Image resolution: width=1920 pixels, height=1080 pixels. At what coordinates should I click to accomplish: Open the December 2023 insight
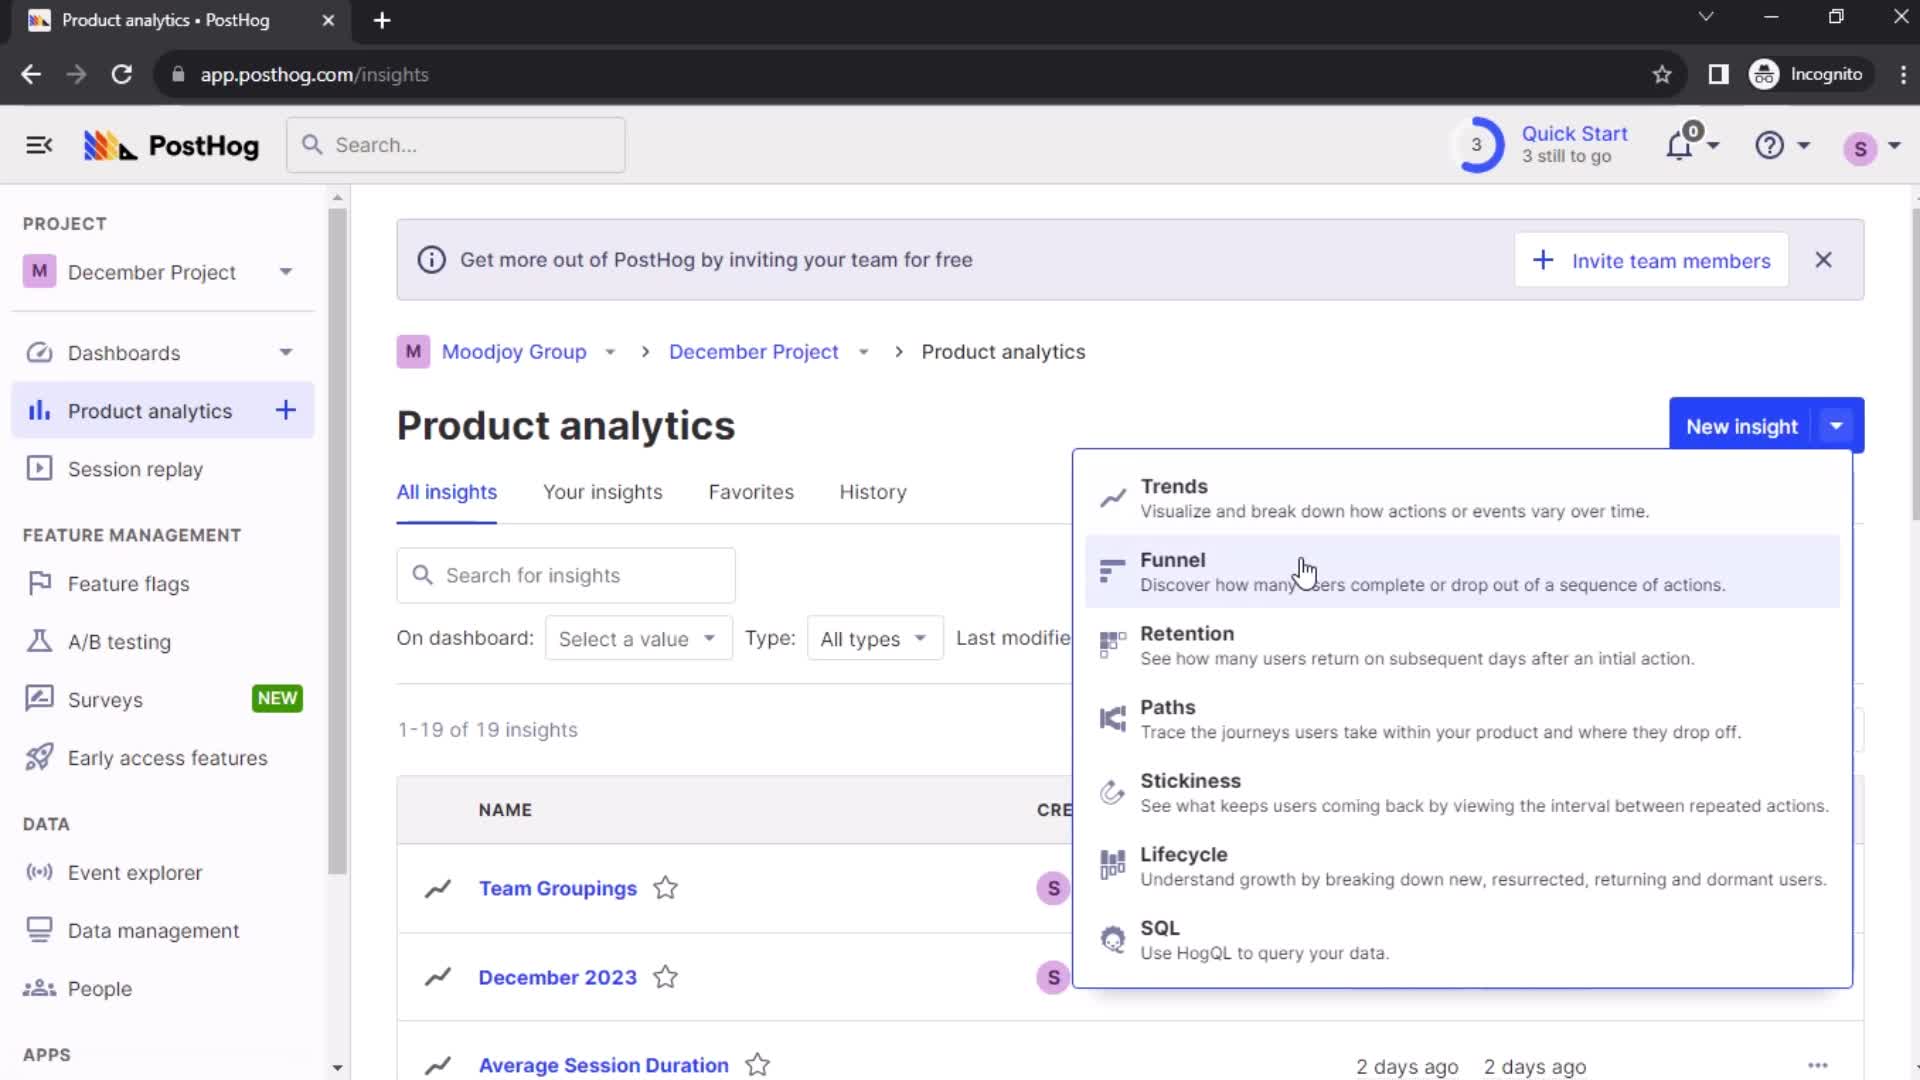tap(558, 977)
